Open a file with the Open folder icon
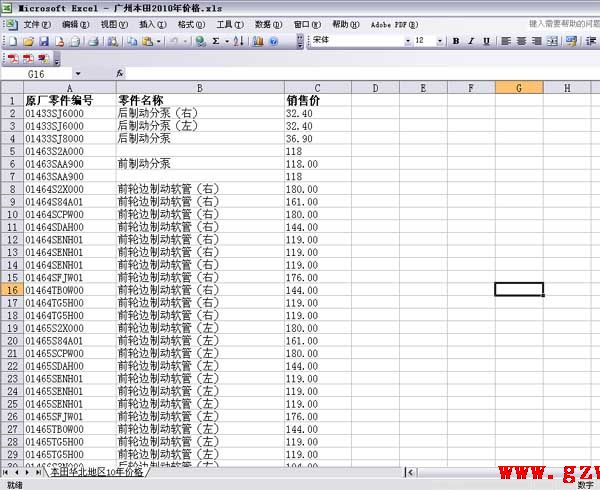This screenshot has height=490, width=600. pos(28,41)
